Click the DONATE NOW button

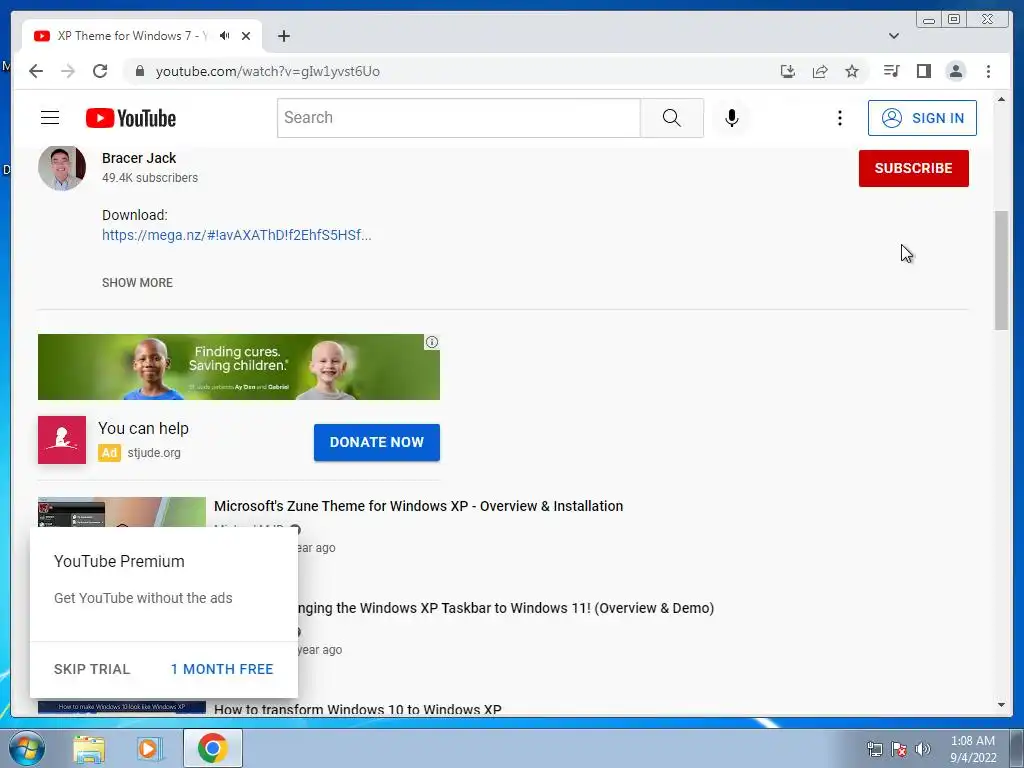pos(376,442)
